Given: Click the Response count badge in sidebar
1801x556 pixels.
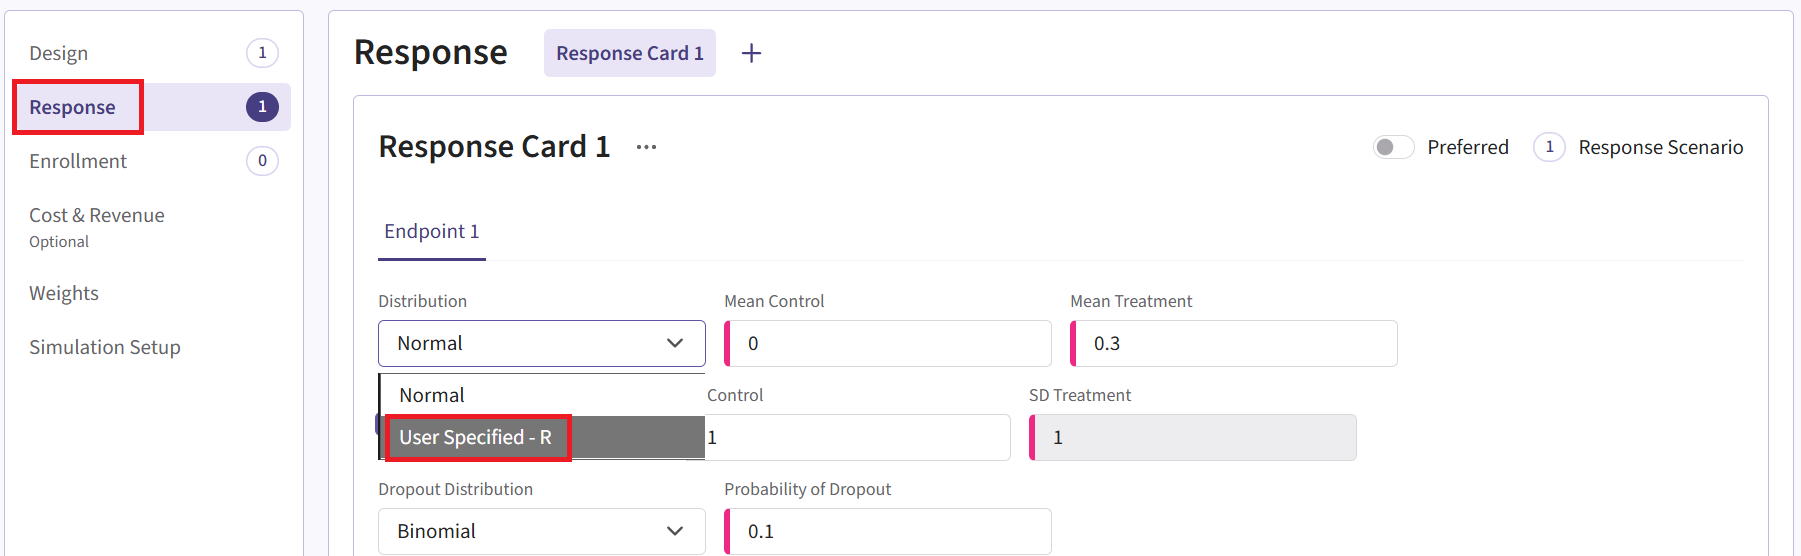Looking at the screenshot, I should (x=262, y=107).
